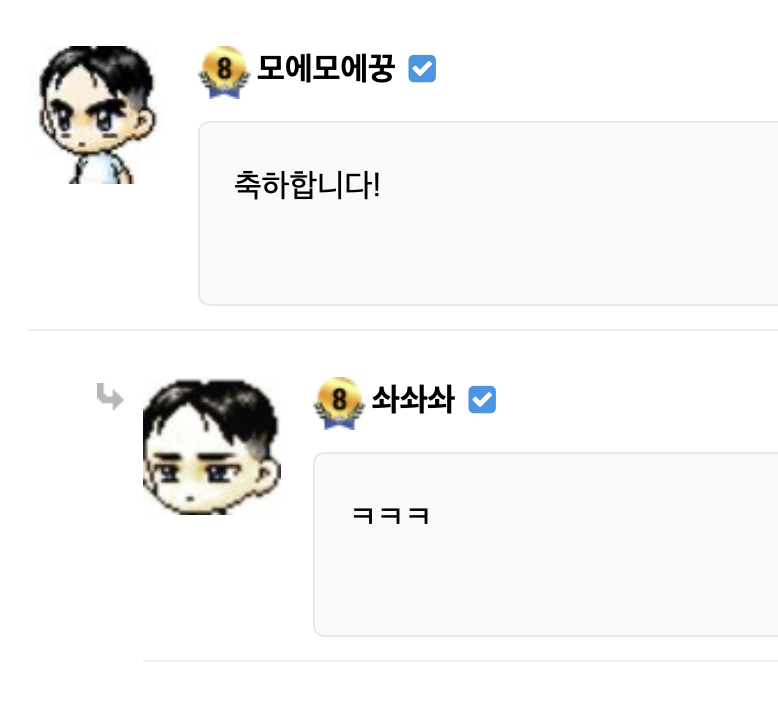
Task: Click the blue verified checkmark next to 모에모에꿍
Action: (x=423, y=69)
